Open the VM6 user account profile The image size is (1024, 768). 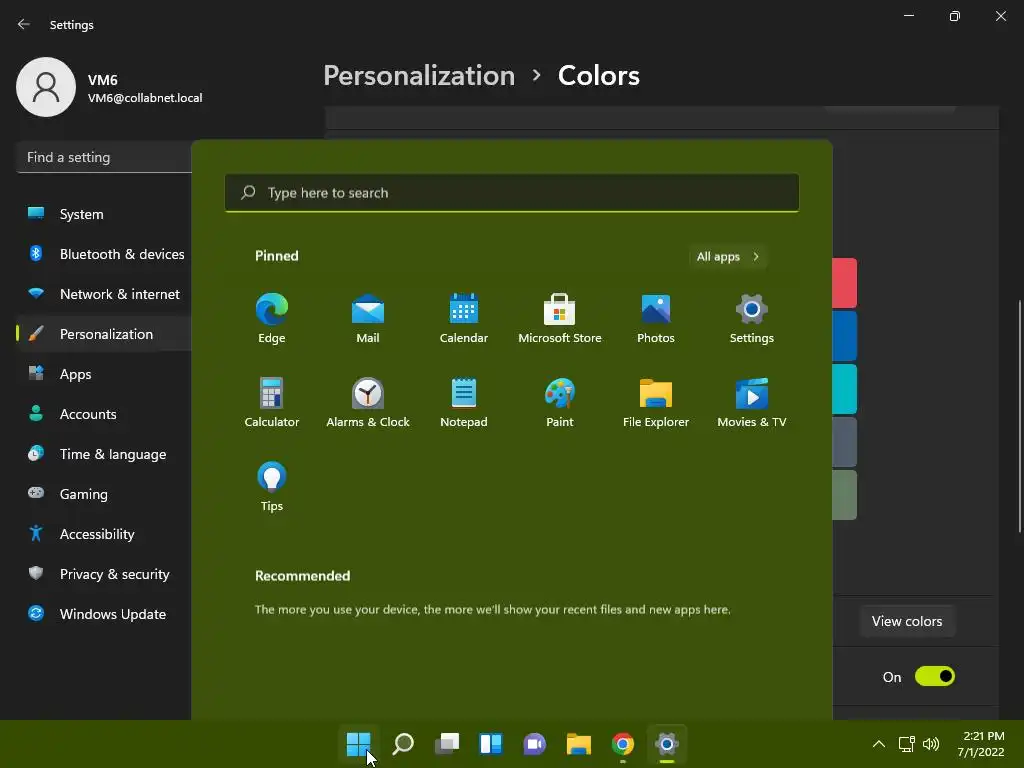pos(110,87)
